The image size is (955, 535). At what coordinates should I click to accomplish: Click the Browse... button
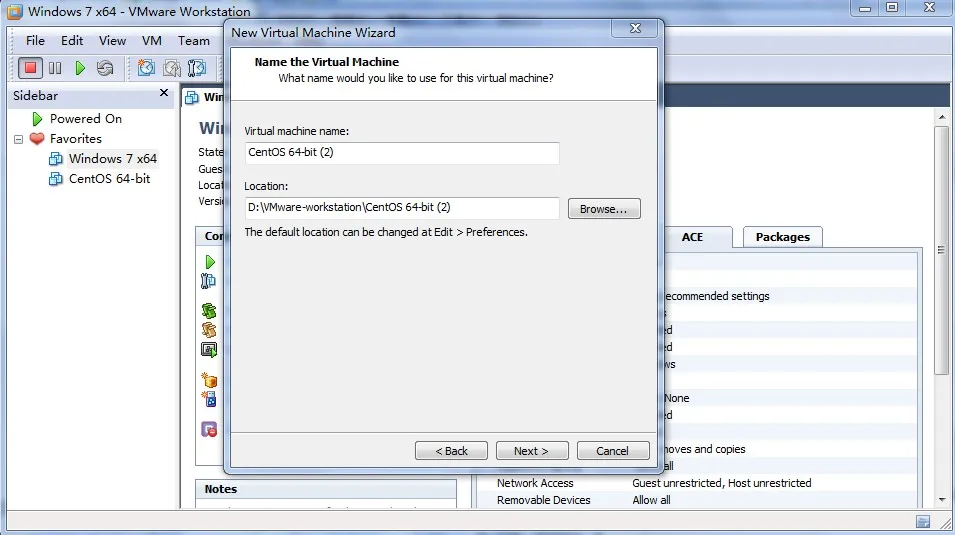click(x=604, y=208)
